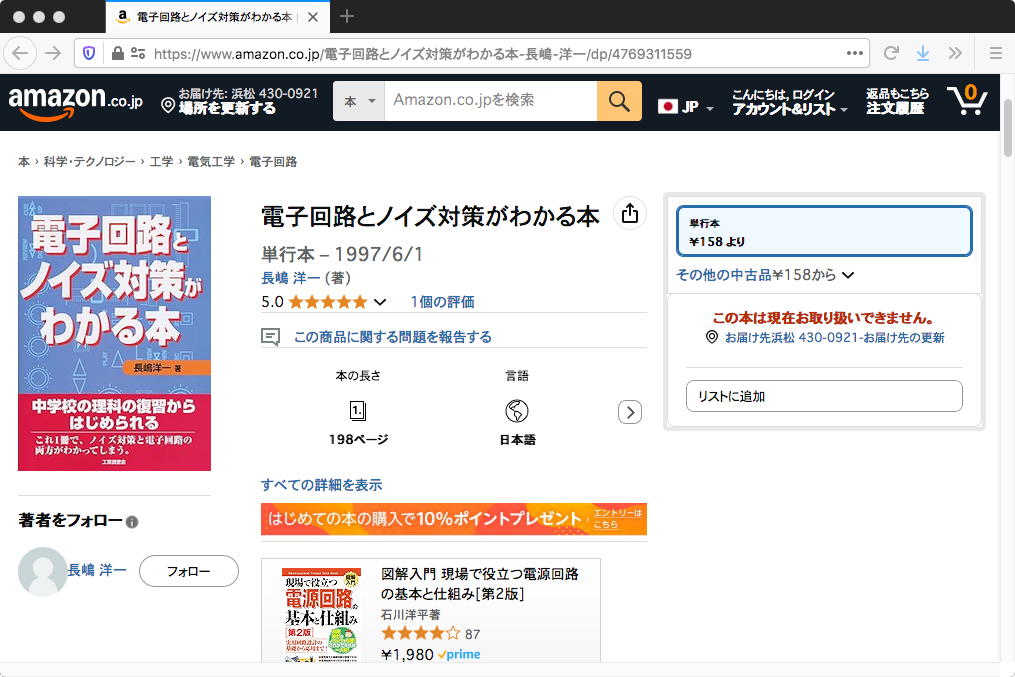Open the JP language selector

coord(686,107)
